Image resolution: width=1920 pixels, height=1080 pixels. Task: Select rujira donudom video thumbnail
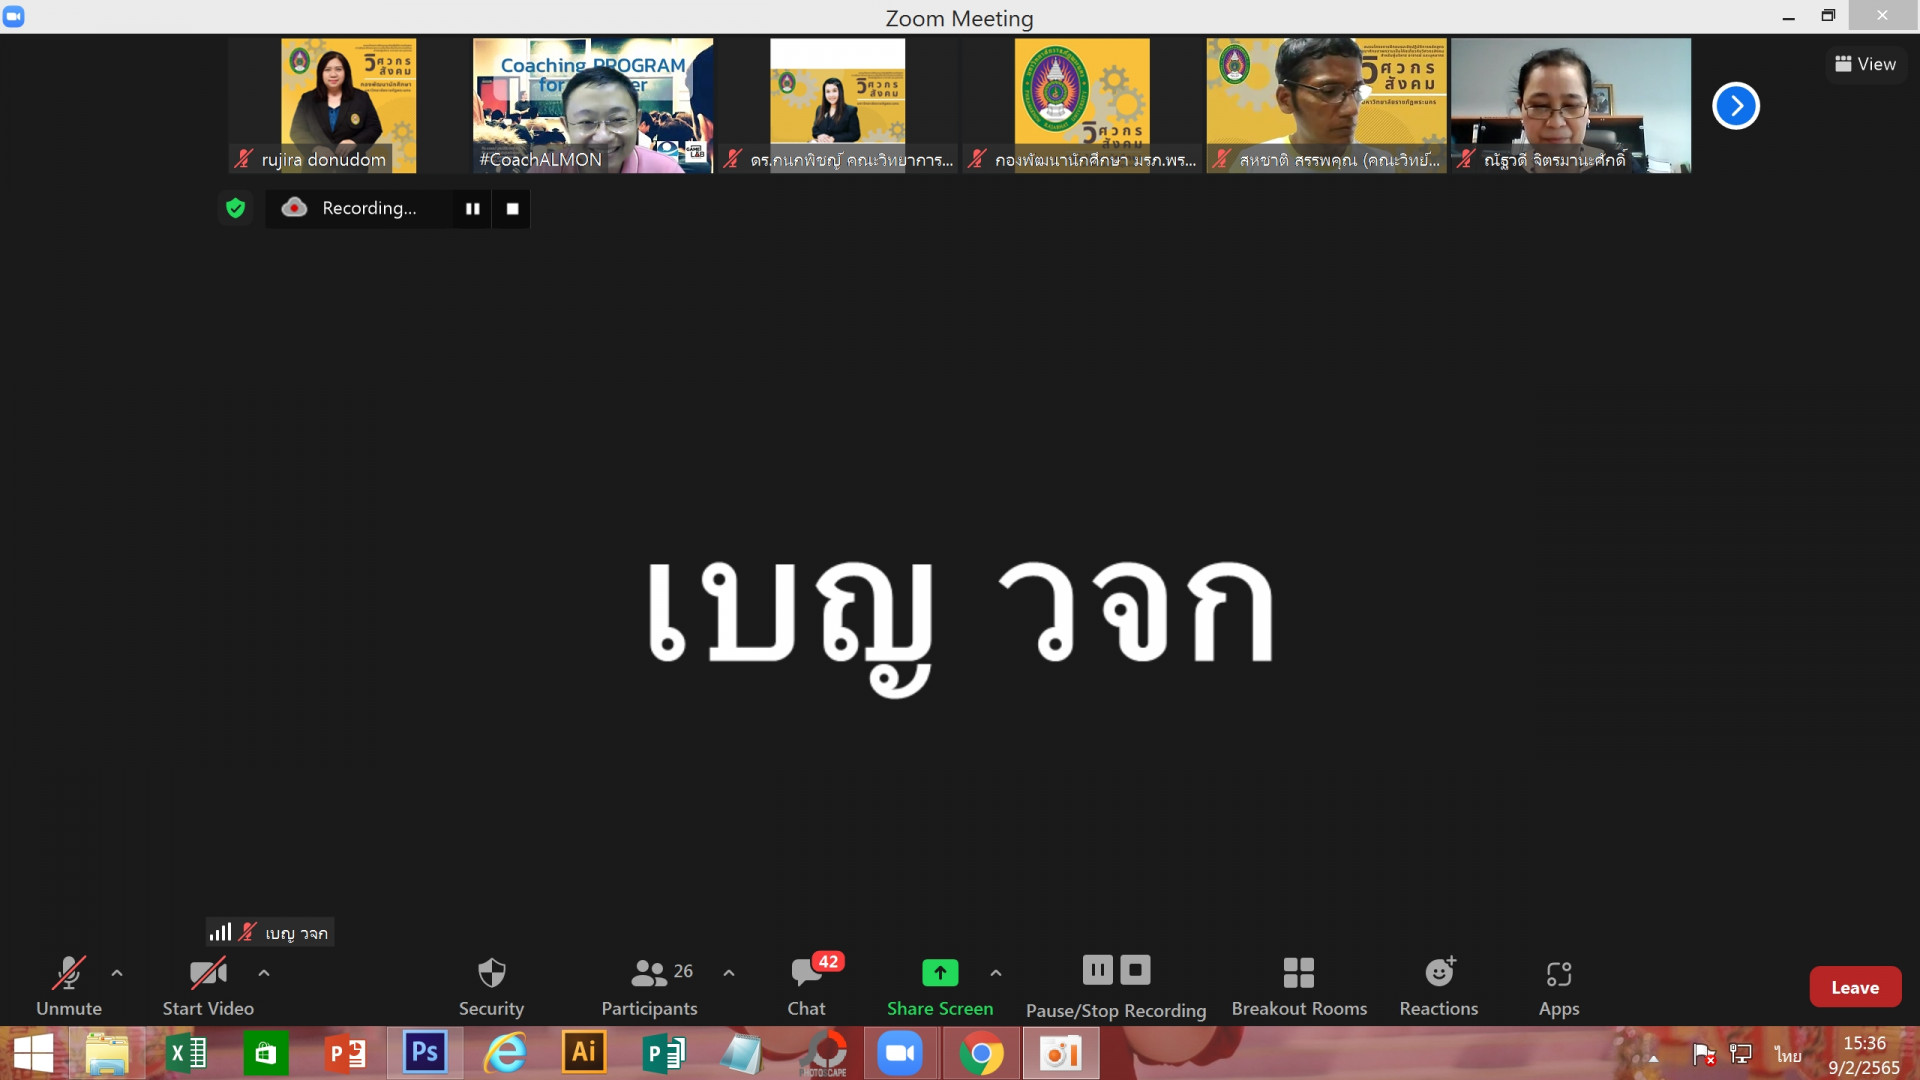click(348, 106)
